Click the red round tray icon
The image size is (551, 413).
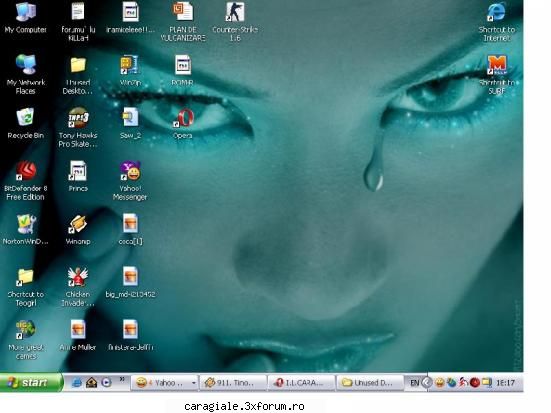point(475,382)
